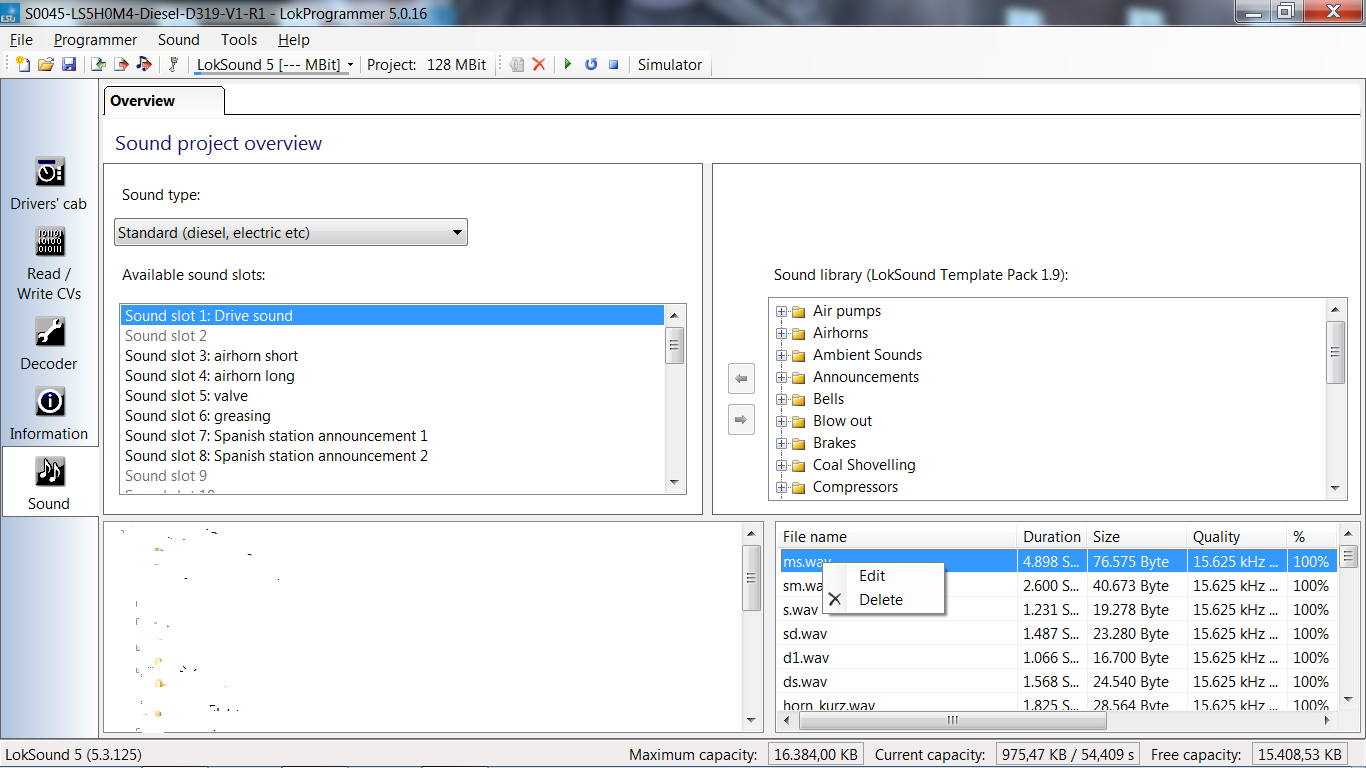This screenshot has height=768, width=1366.
Task: Open the Programmer menu
Action: 95,40
